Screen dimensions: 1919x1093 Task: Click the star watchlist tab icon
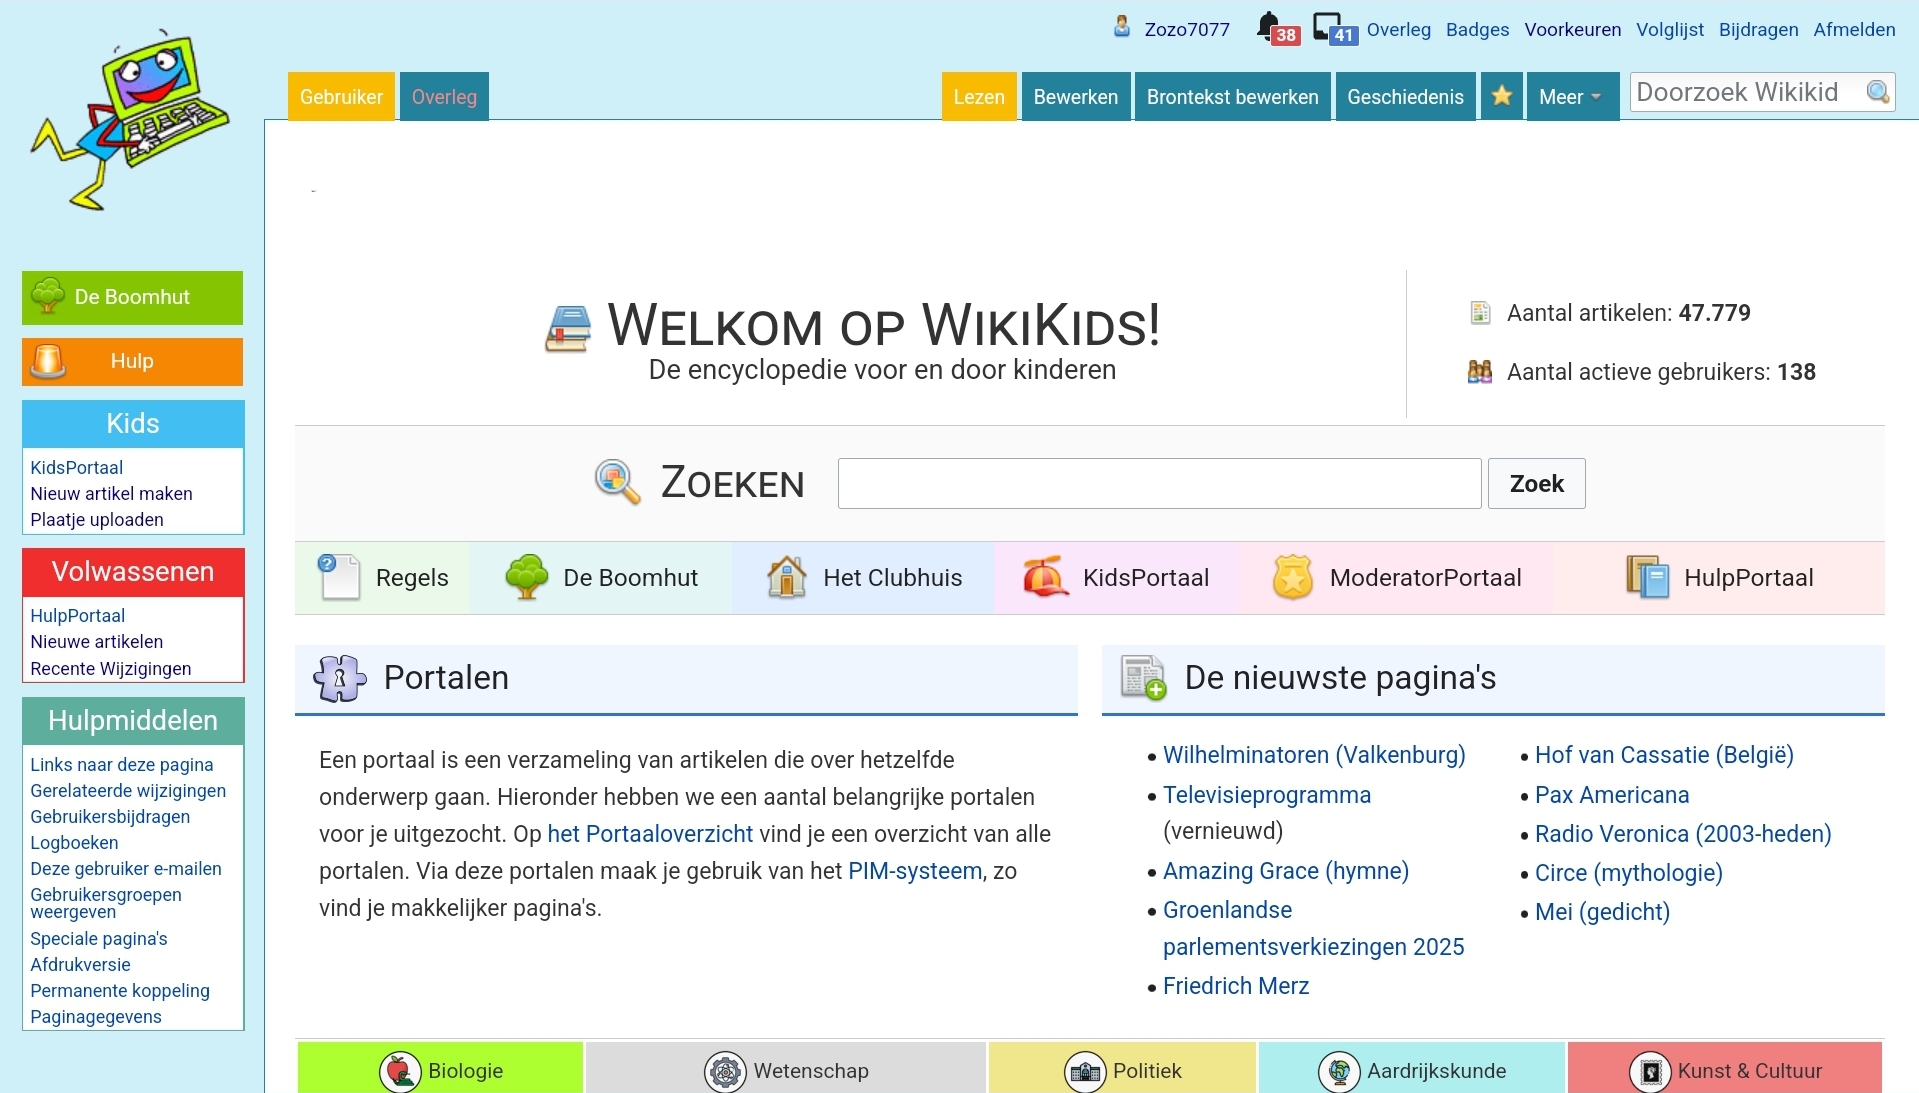coord(1501,96)
